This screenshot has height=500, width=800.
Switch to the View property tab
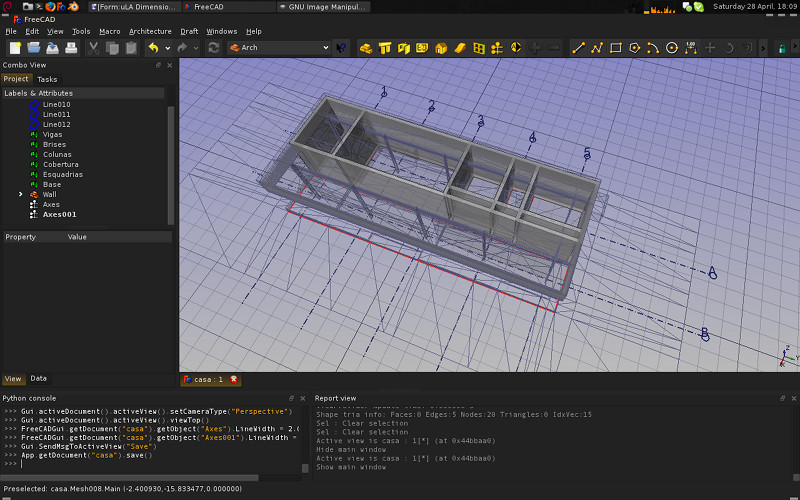pos(13,379)
